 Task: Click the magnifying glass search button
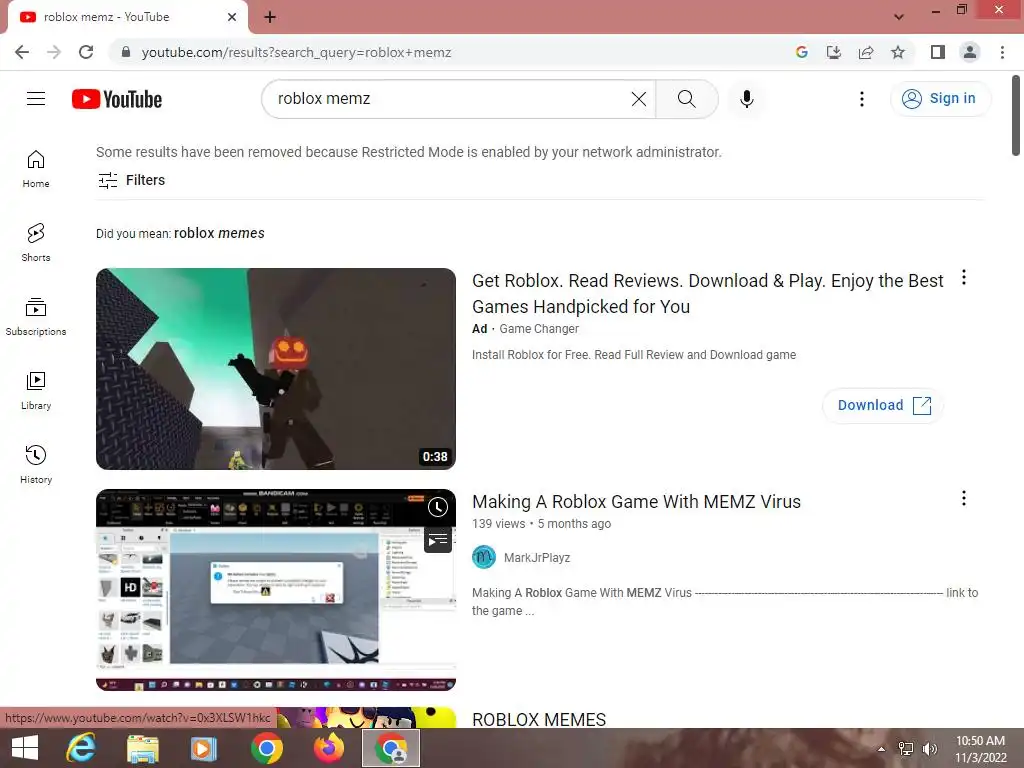pyautogui.click(x=686, y=99)
